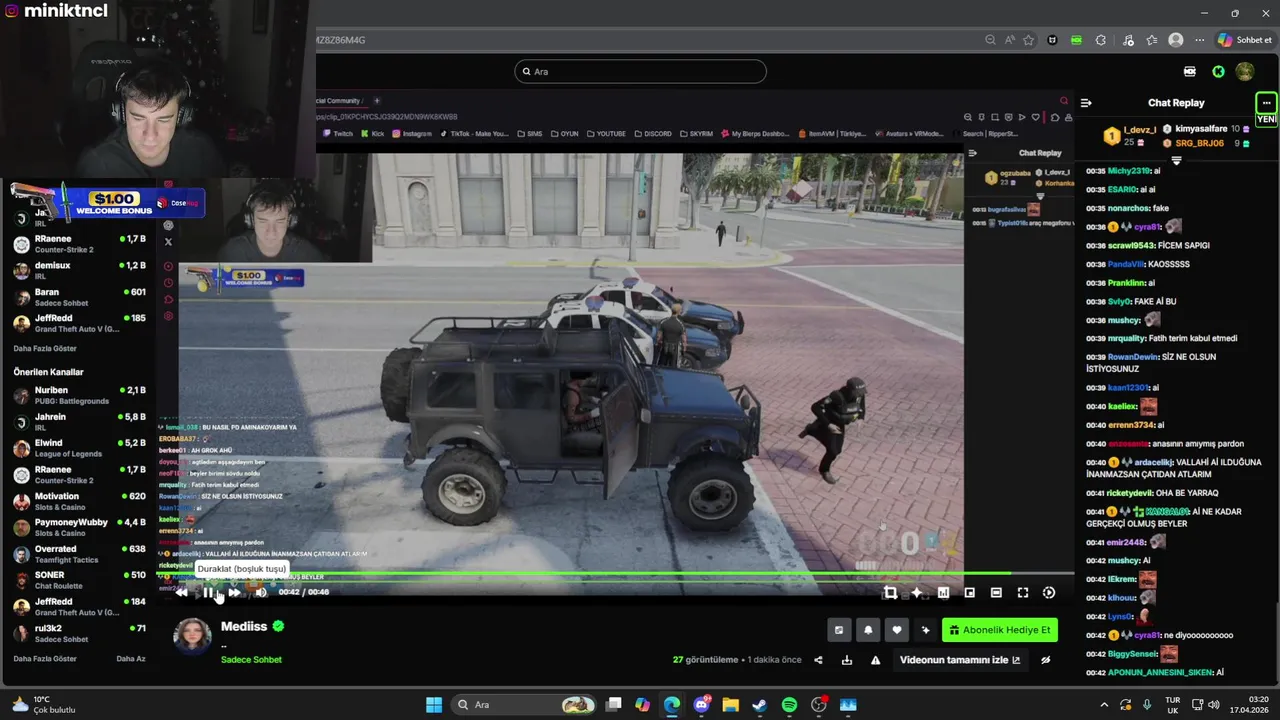
Task: Click the 'Sohbet et' Copilot button
Action: click(1245, 40)
